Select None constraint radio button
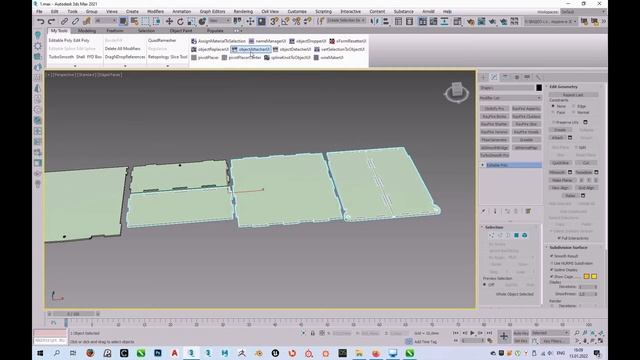Image resolution: width=640 pixels, height=360 pixels. pos(553,106)
